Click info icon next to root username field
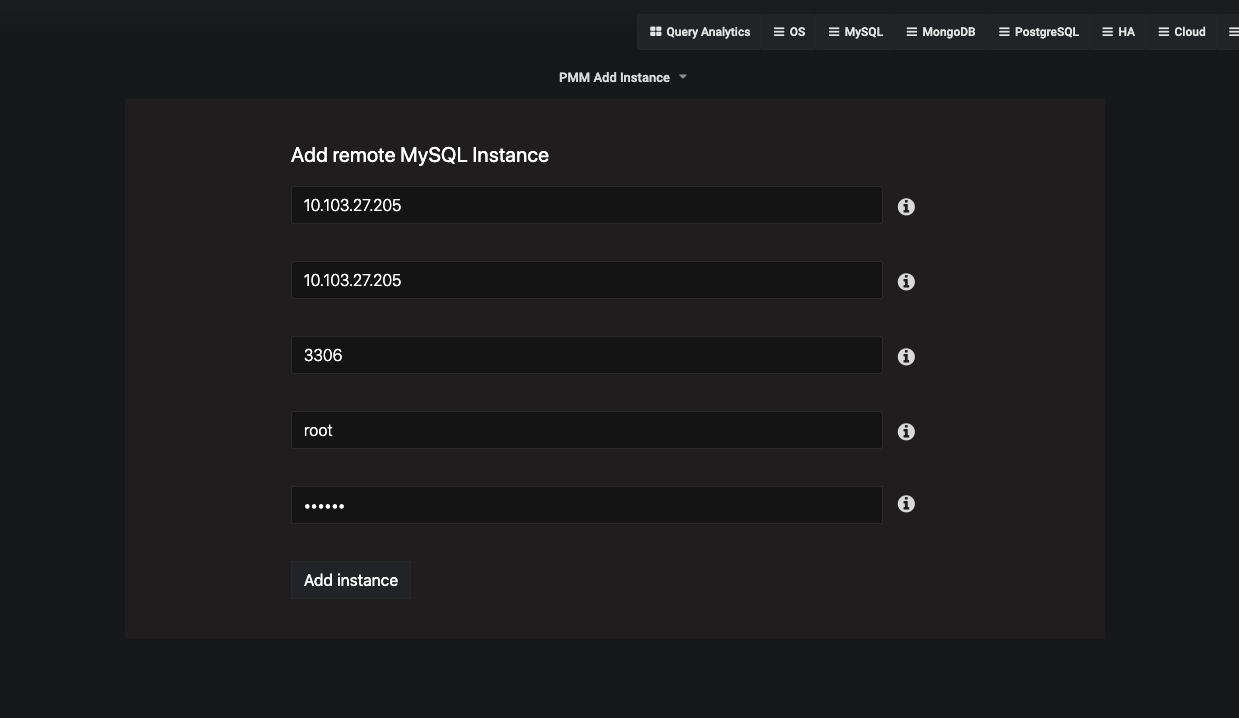 coord(906,432)
